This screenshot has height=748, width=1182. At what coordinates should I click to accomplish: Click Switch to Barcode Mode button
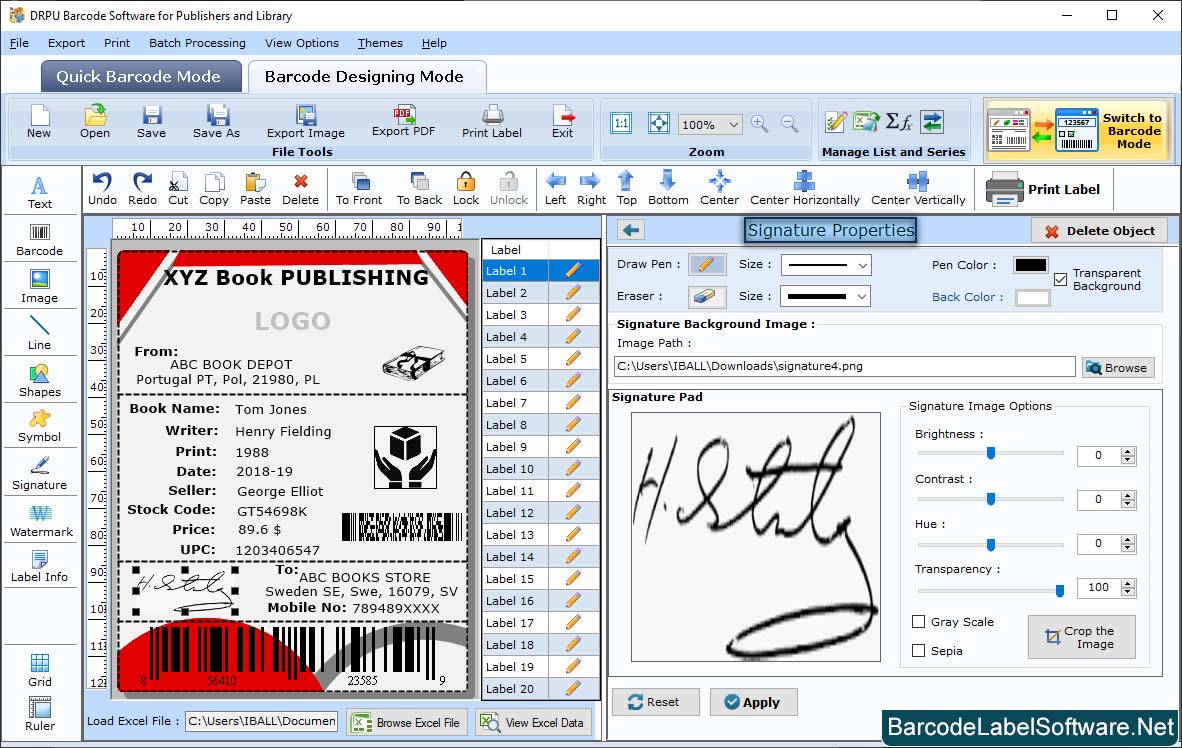(x=1078, y=130)
